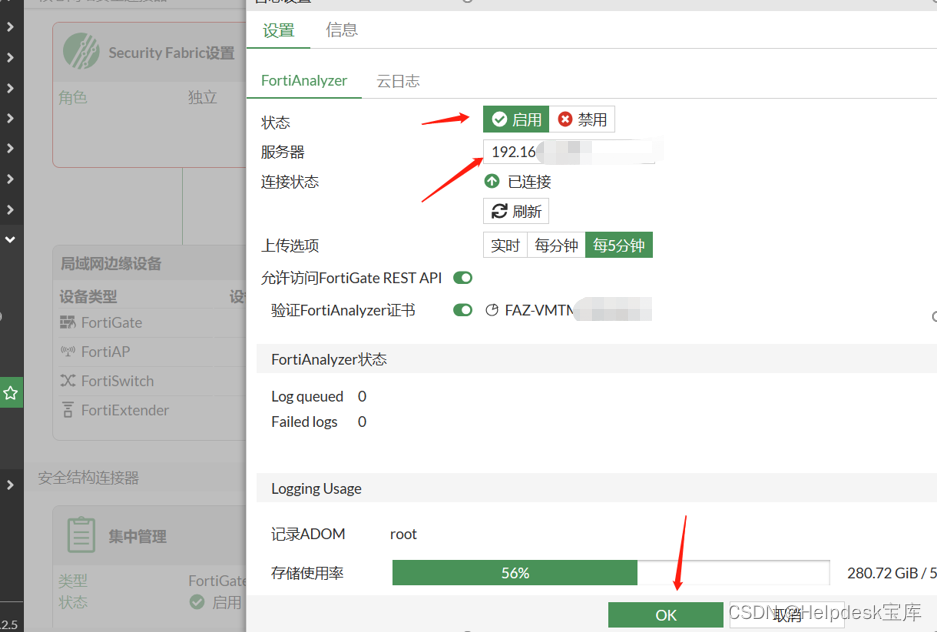Click the 集中管理 card title
The height and width of the screenshot is (632, 937).
point(137,536)
